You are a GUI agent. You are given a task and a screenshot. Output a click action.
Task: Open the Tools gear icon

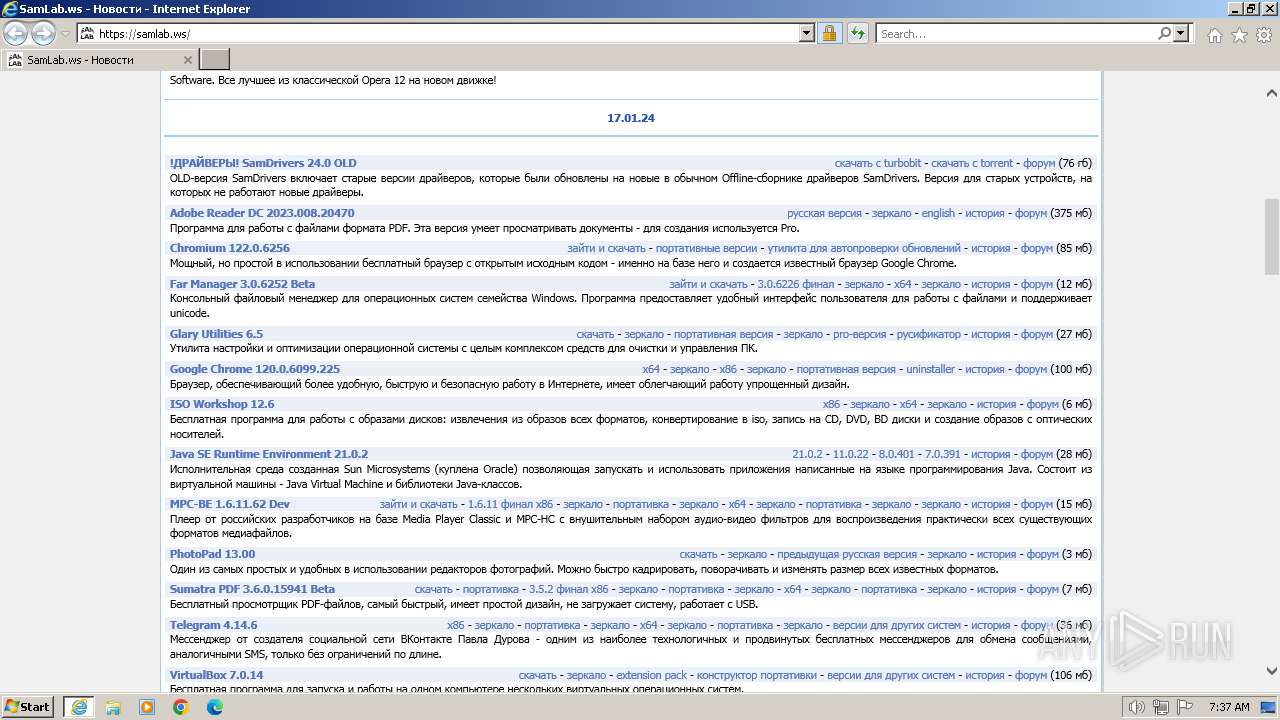pos(1264,35)
